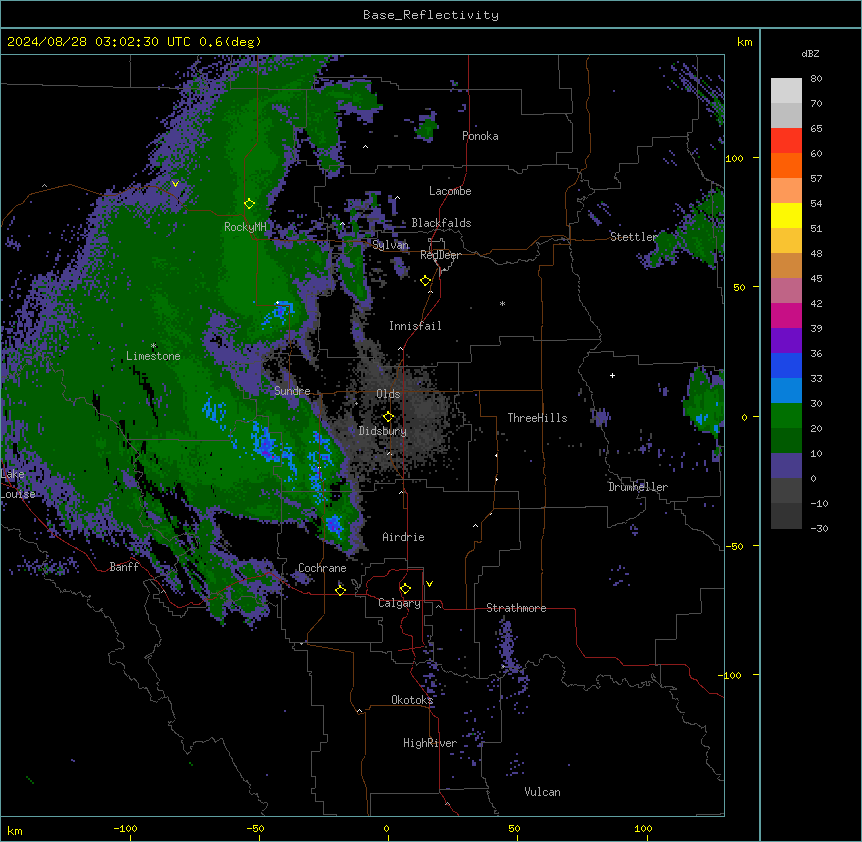Pick the yellow 54 dBZ color swatch

click(x=786, y=215)
